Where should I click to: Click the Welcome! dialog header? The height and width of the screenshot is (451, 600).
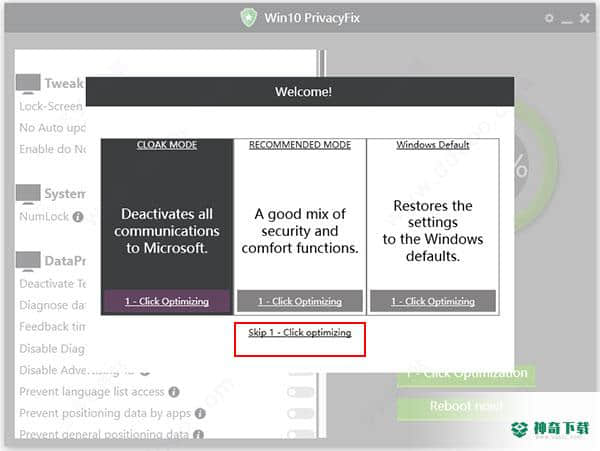(x=300, y=92)
